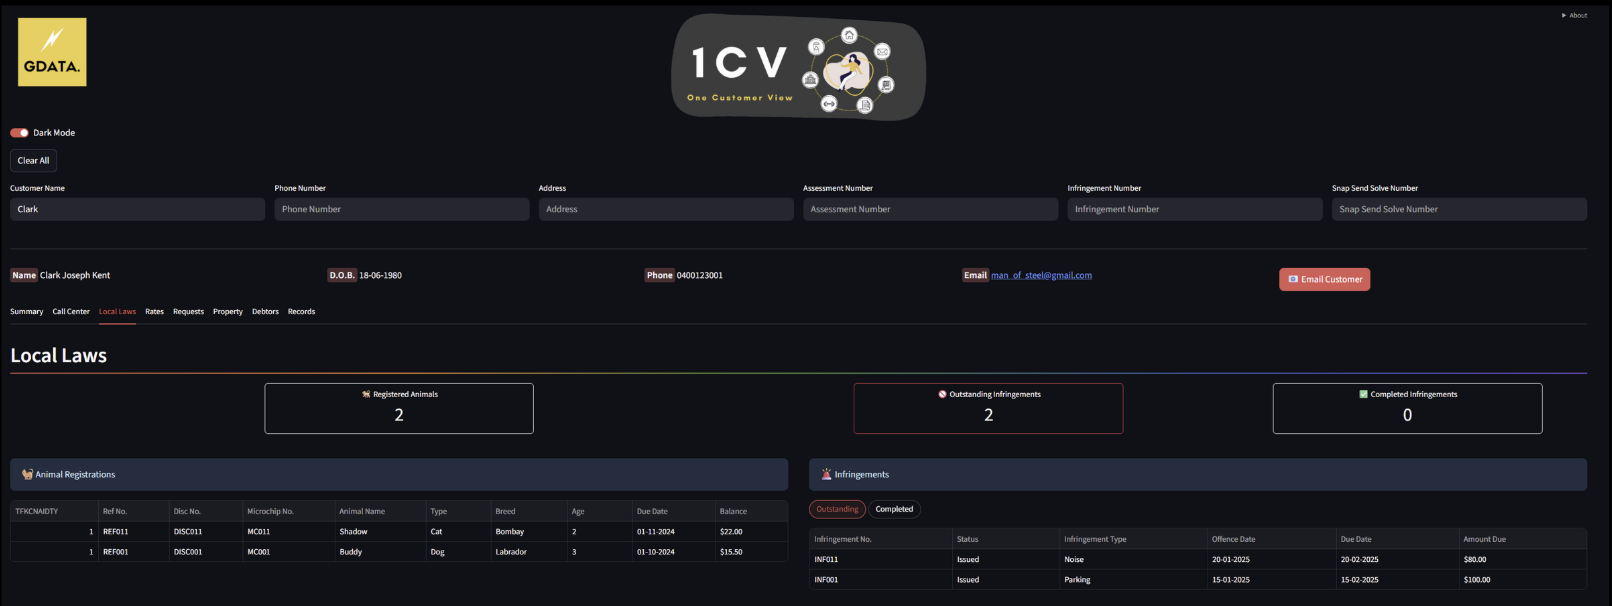Click the MC001 microchip cell
1612x606 pixels.
(x=288, y=551)
